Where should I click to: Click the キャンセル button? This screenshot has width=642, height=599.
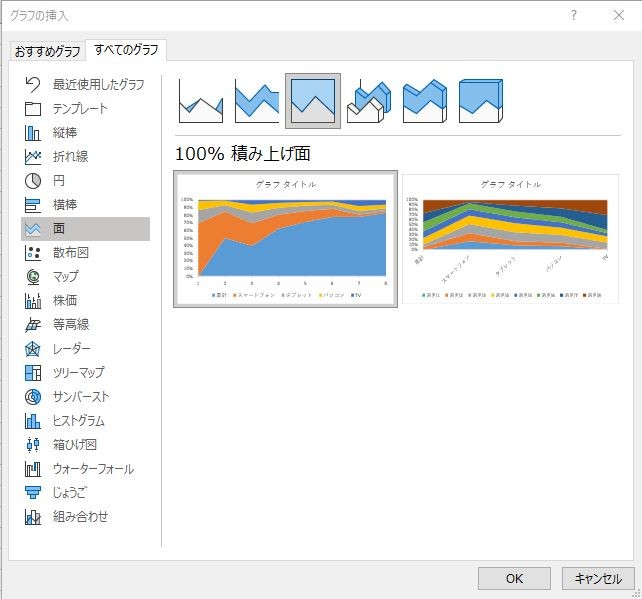click(x=598, y=579)
